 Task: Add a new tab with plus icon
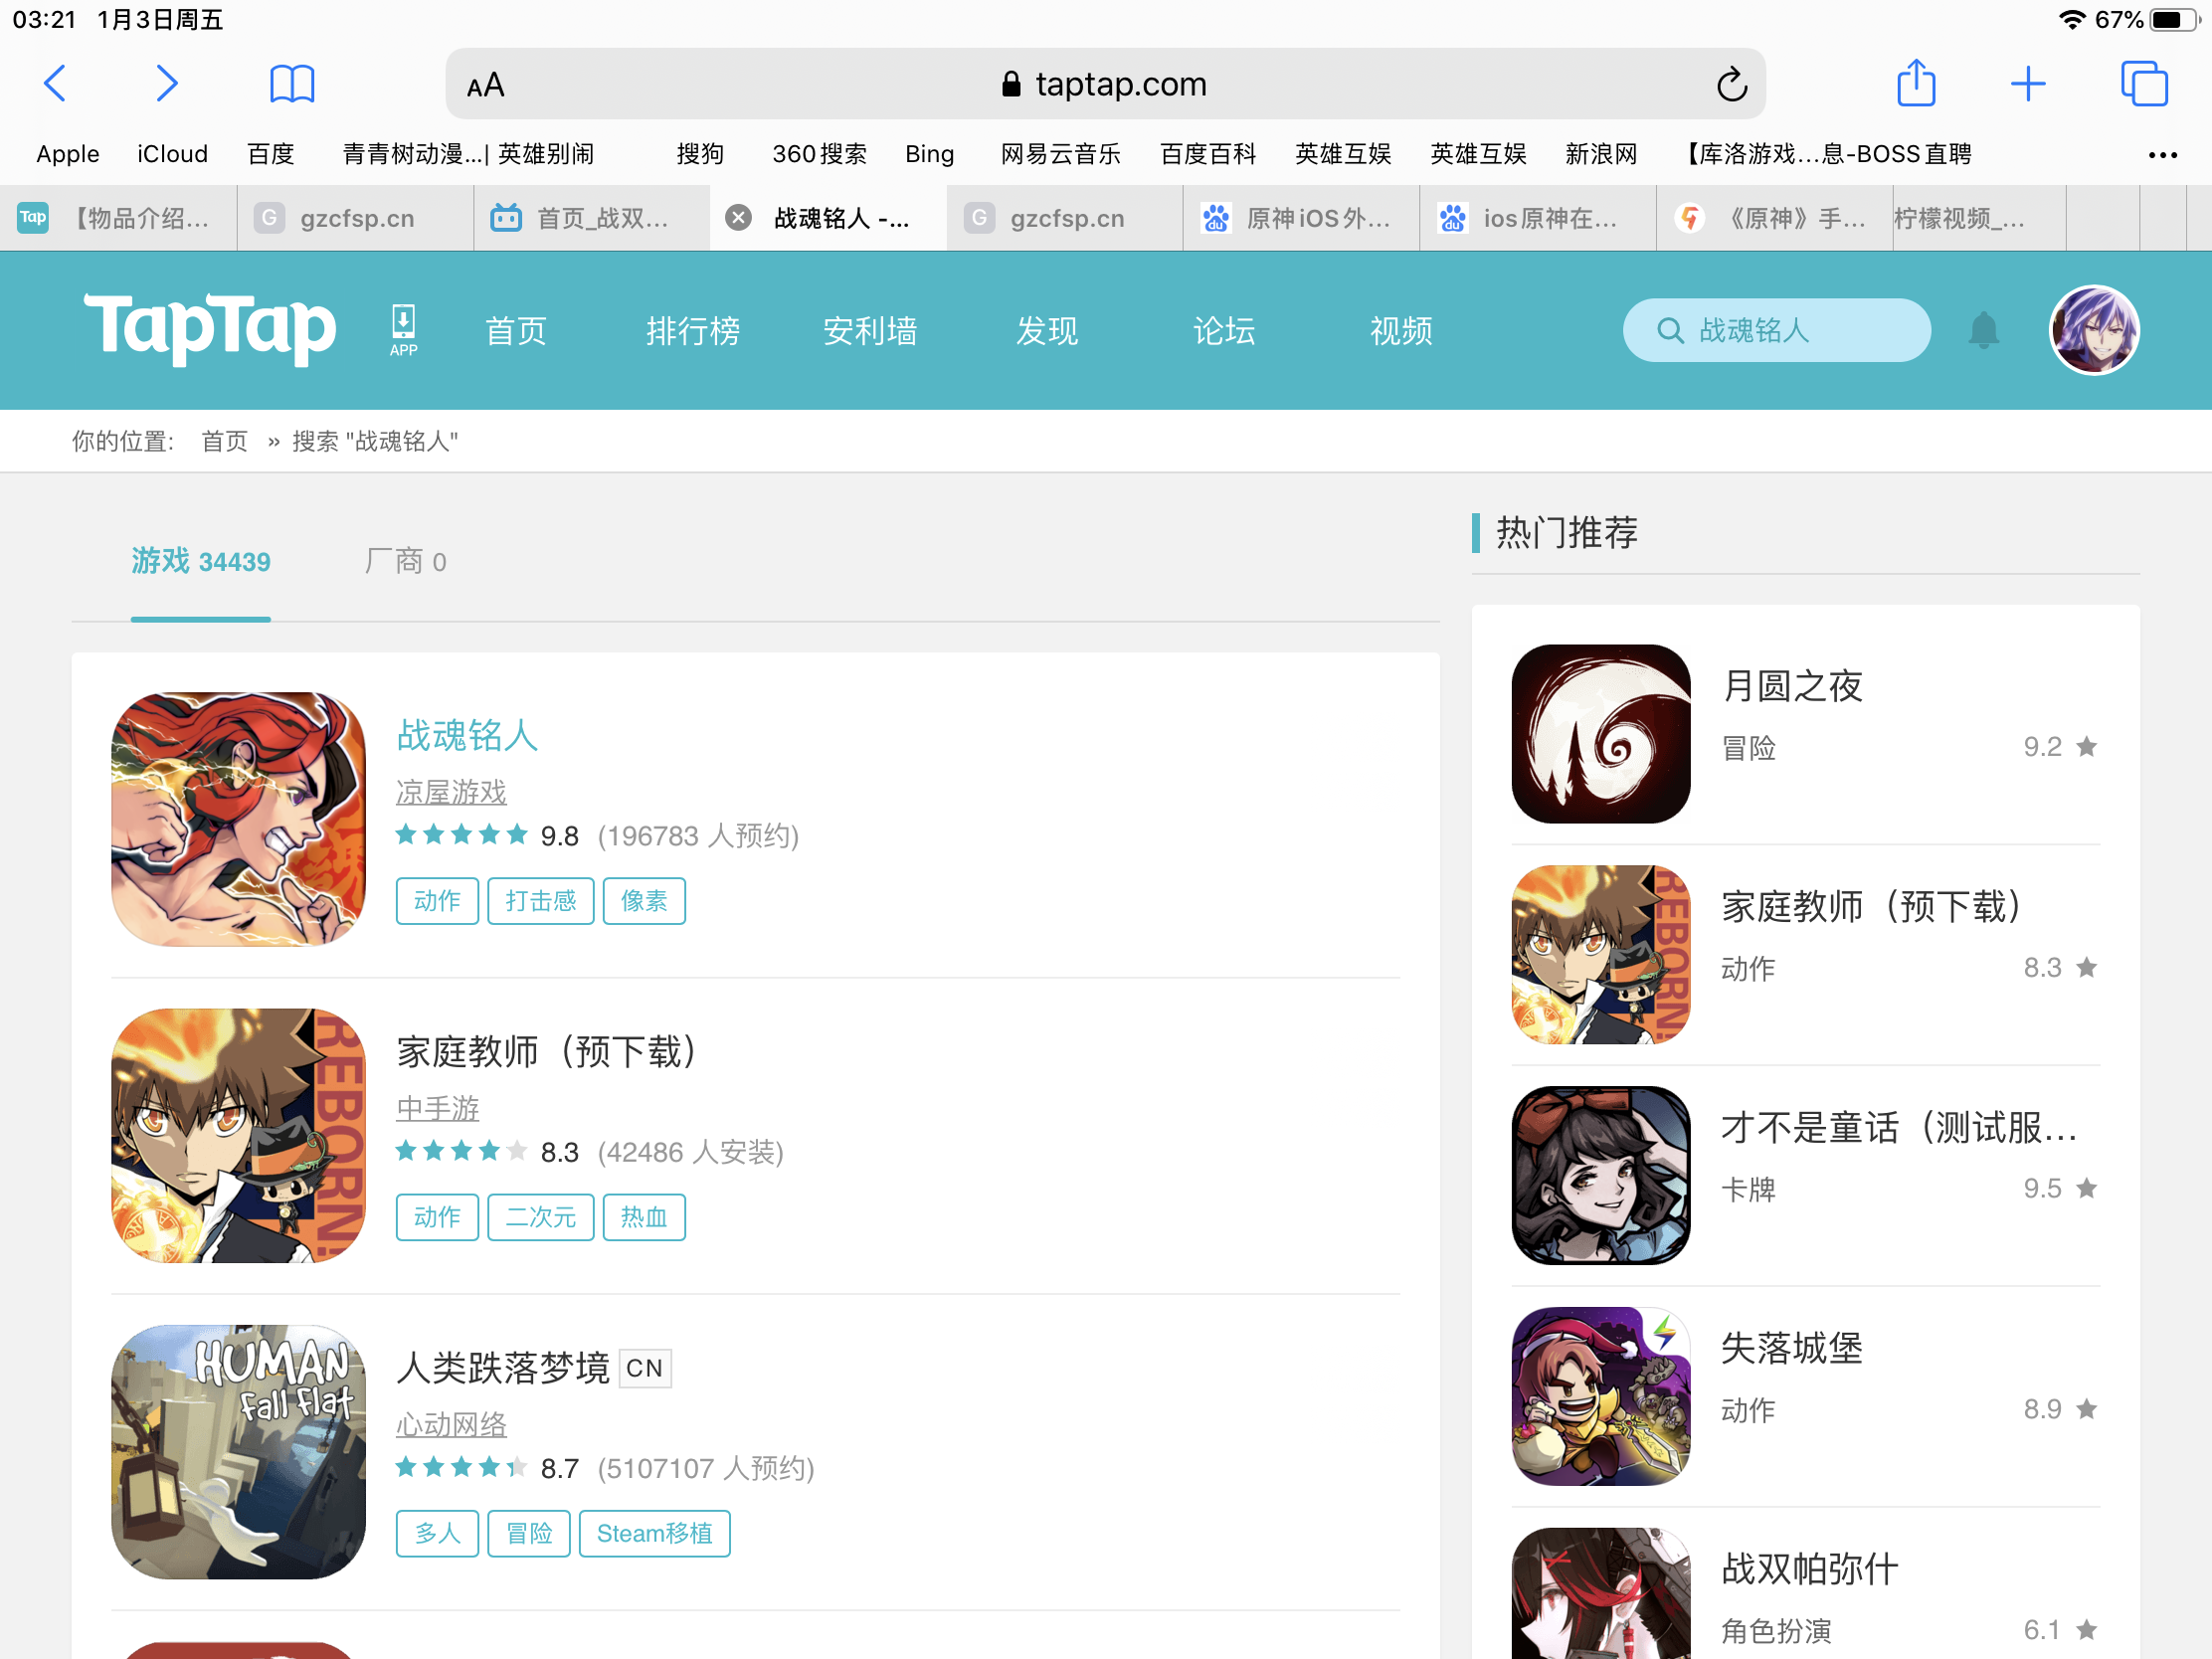(x=2028, y=84)
